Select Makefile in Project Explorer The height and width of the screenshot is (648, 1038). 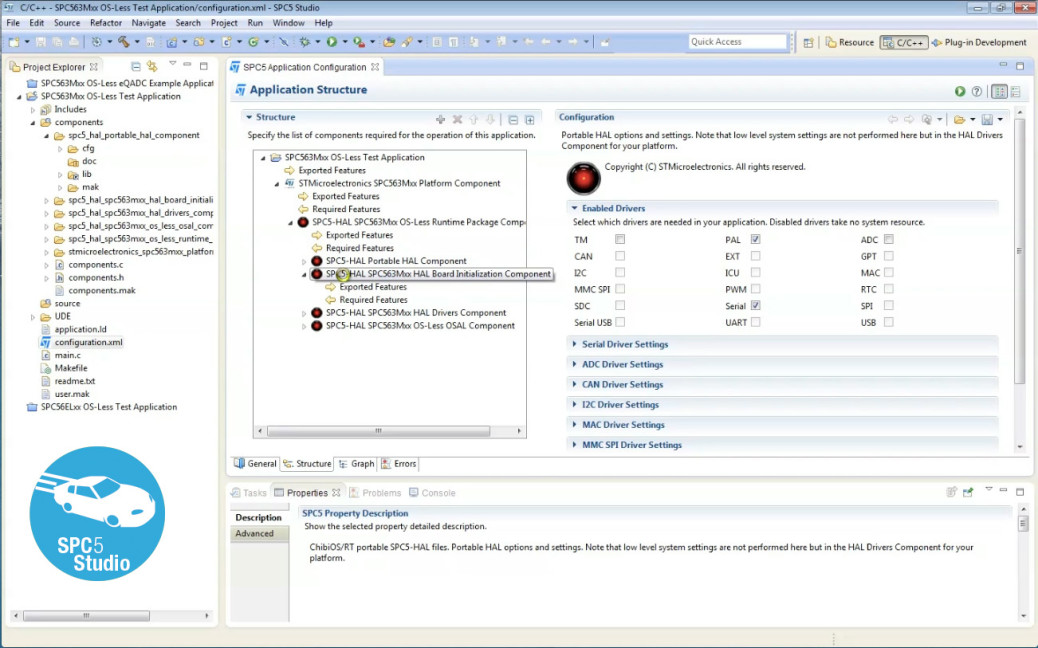tap(71, 368)
